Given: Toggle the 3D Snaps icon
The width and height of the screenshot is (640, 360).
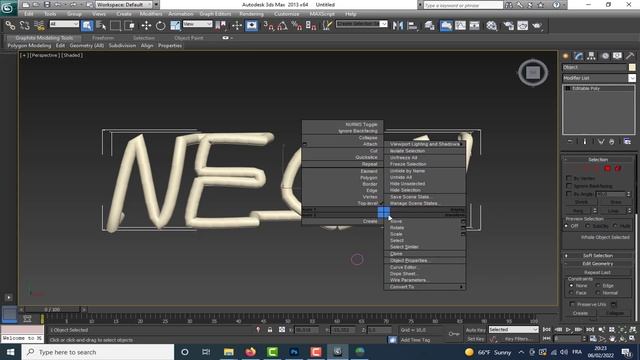Looking at the screenshot, I should pos(268,26).
